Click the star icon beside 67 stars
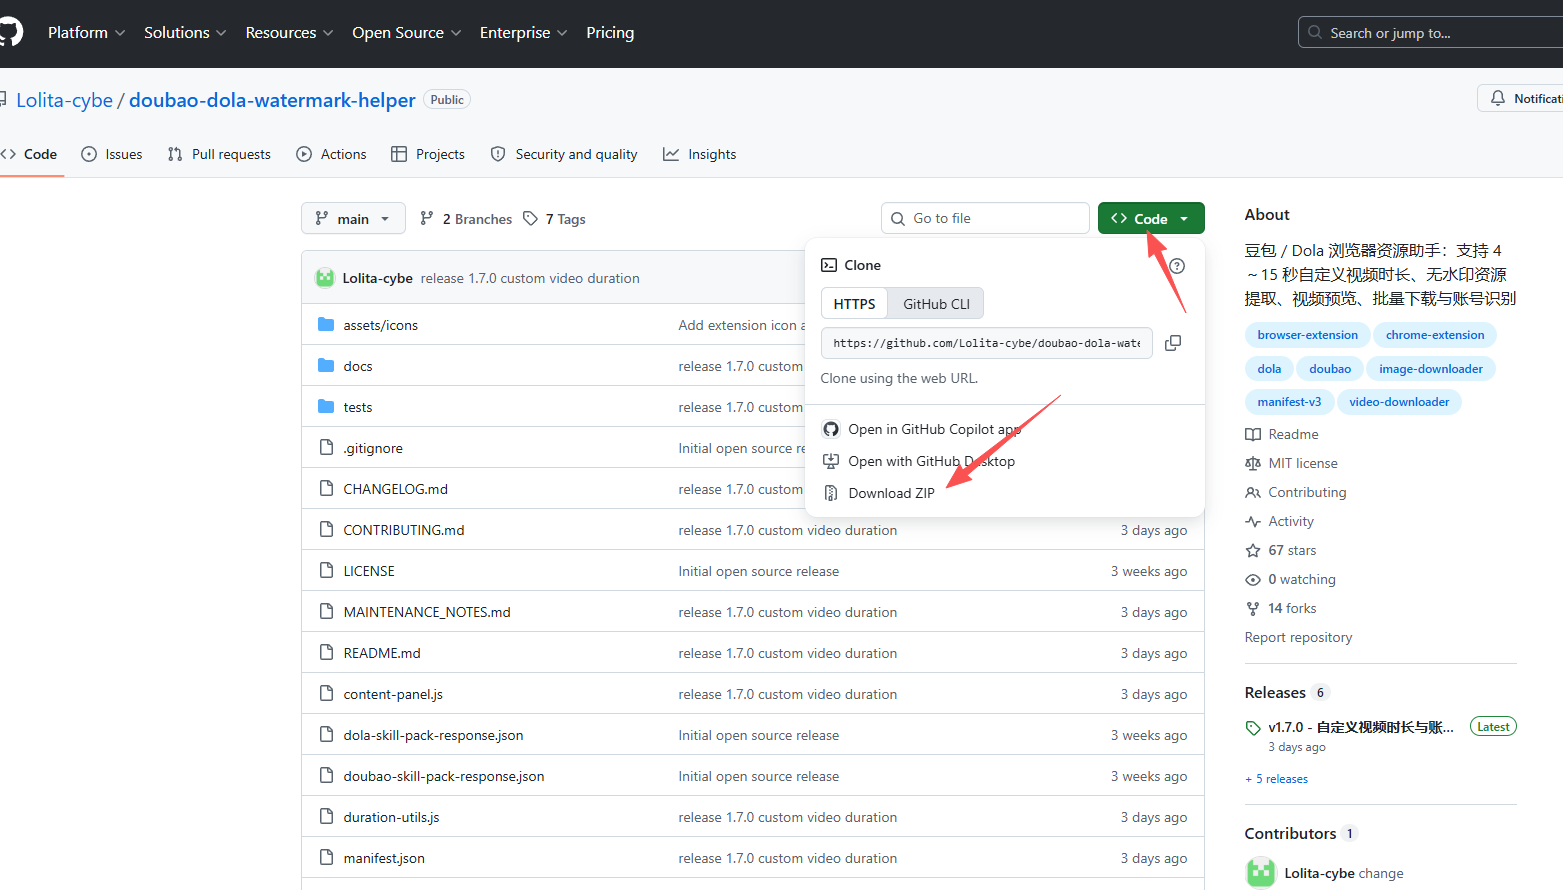 pyautogui.click(x=1253, y=550)
